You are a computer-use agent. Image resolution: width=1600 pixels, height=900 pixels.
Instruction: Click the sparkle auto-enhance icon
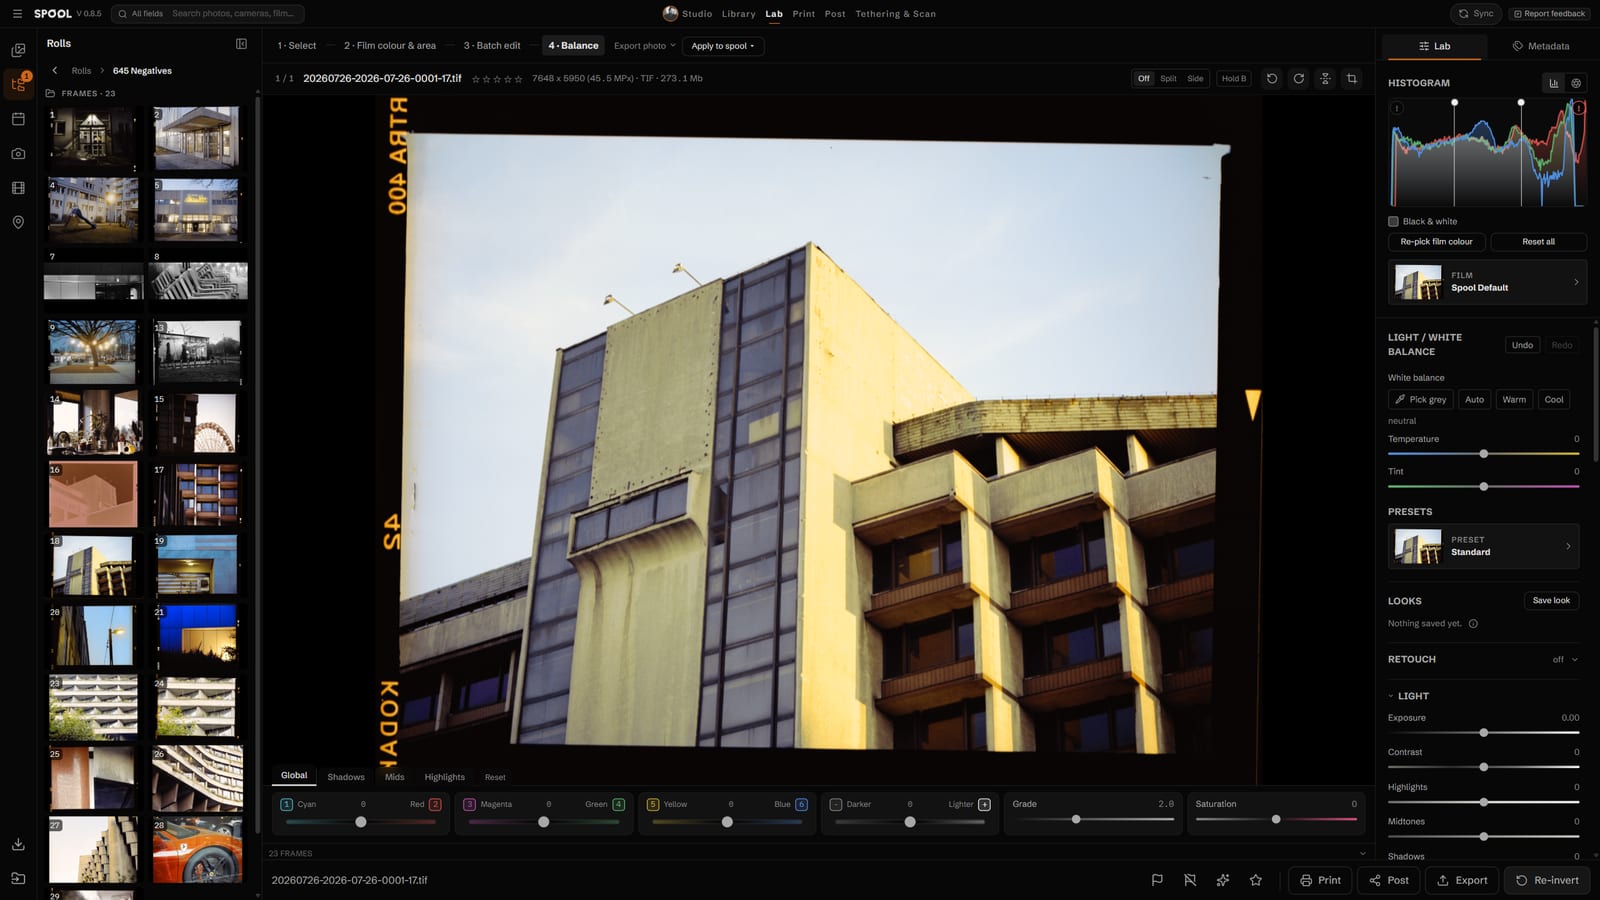1223,880
